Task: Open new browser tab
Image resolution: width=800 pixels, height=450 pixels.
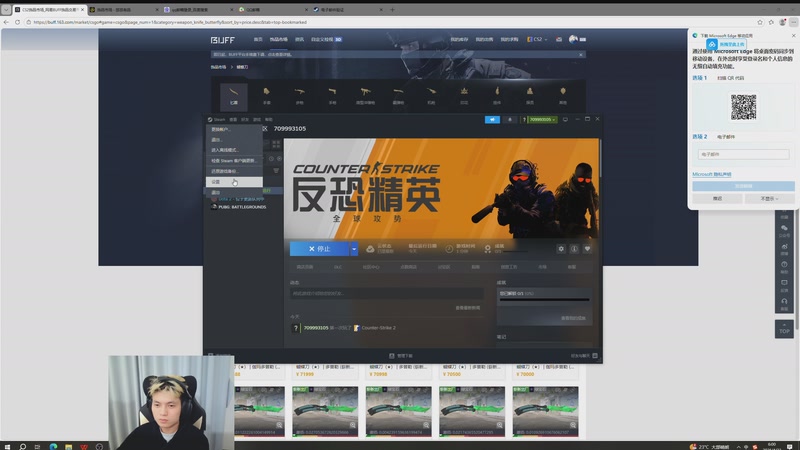Action: click(392, 9)
